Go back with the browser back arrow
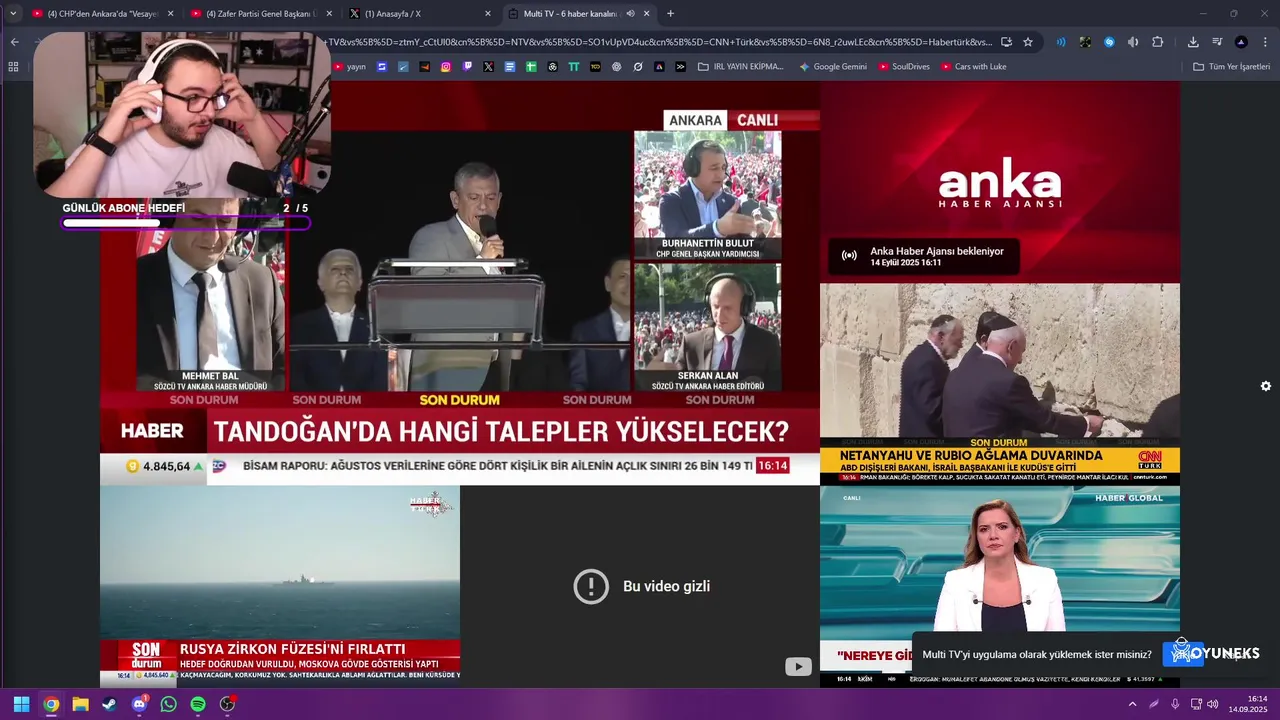 coord(14,42)
